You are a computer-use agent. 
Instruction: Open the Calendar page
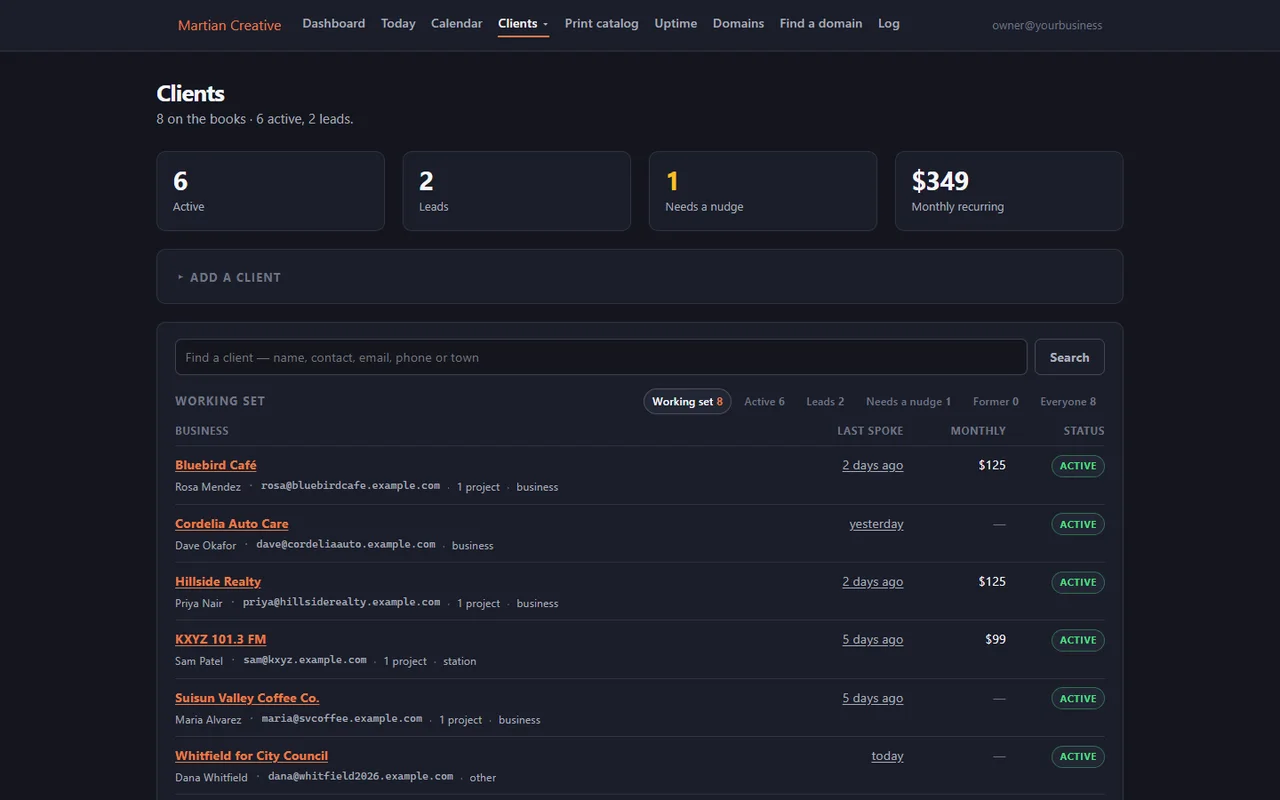pos(457,23)
